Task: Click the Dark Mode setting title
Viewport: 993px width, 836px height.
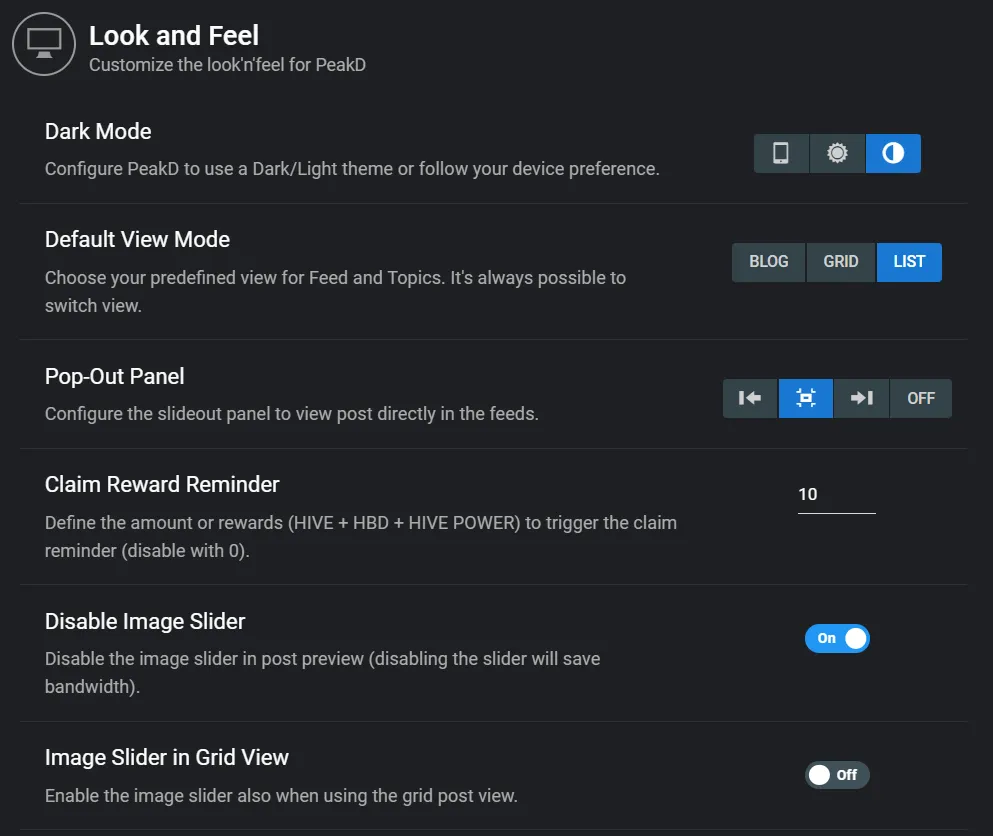Action: pos(98,132)
